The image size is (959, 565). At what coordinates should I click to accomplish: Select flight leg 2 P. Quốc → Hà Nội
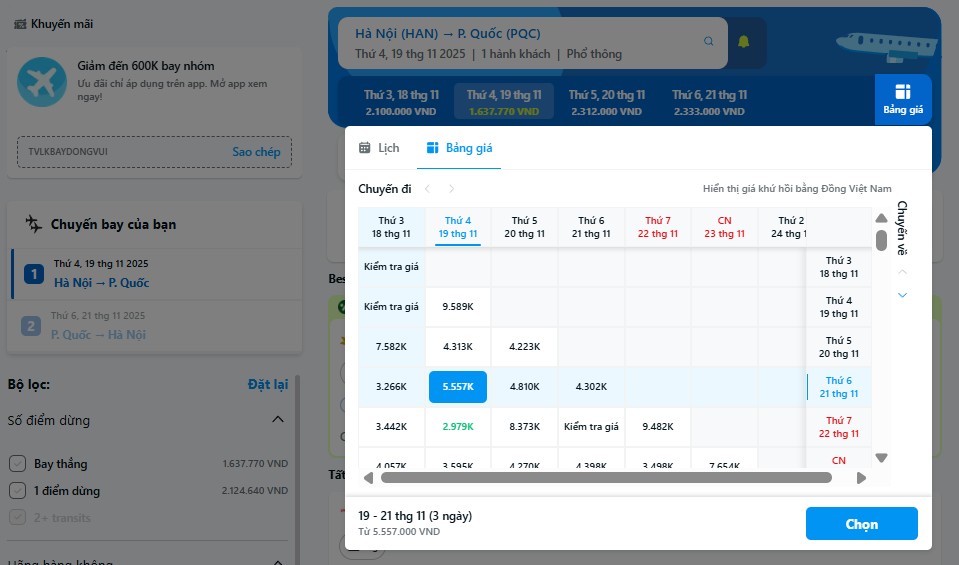click(157, 326)
